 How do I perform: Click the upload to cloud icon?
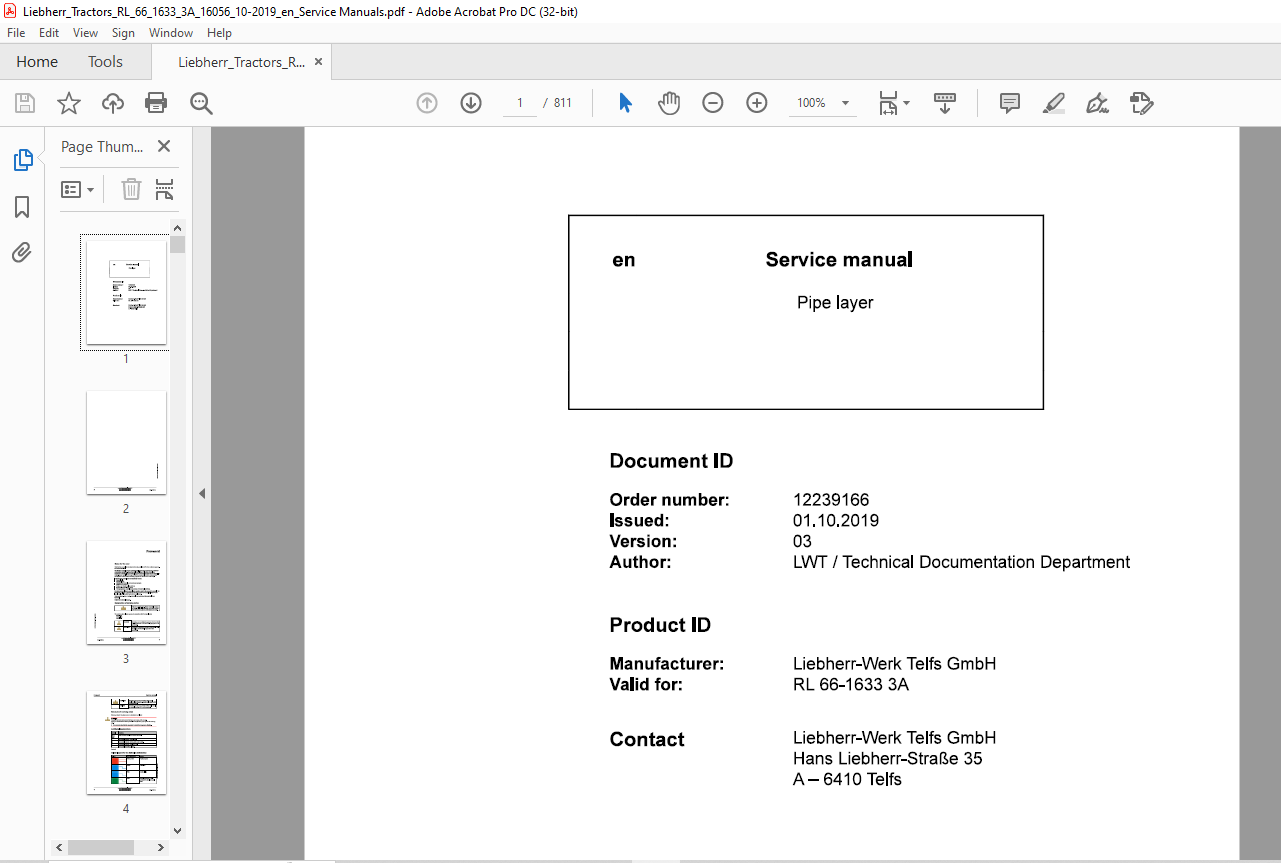click(112, 103)
